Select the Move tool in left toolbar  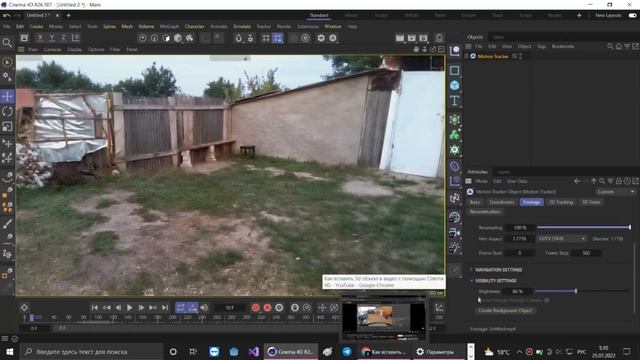pyautogui.click(x=7, y=96)
